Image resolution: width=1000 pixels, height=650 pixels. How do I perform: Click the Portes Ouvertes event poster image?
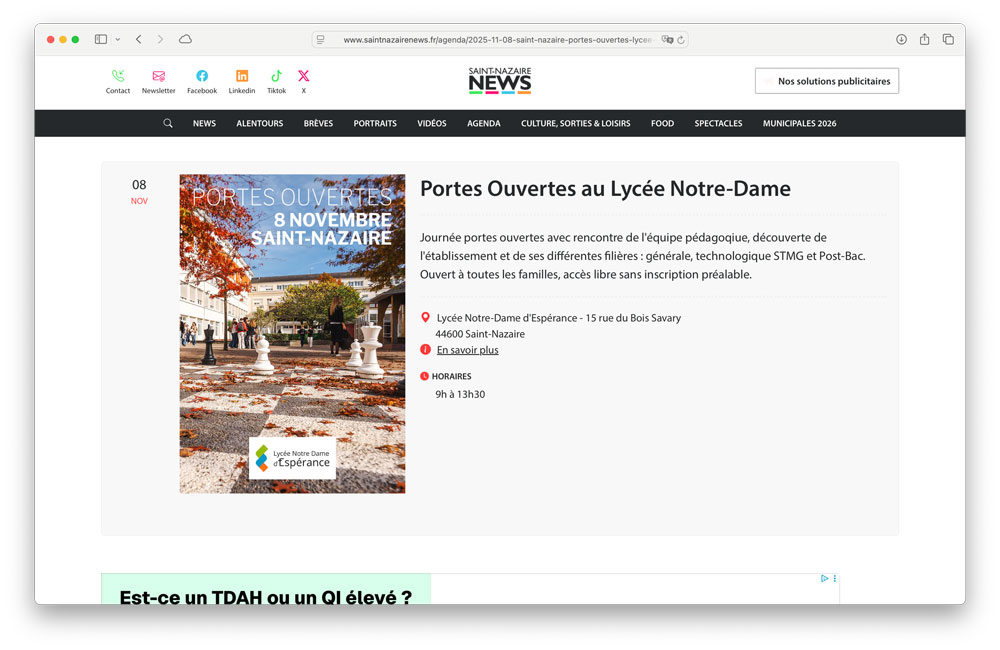pos(292,334)
